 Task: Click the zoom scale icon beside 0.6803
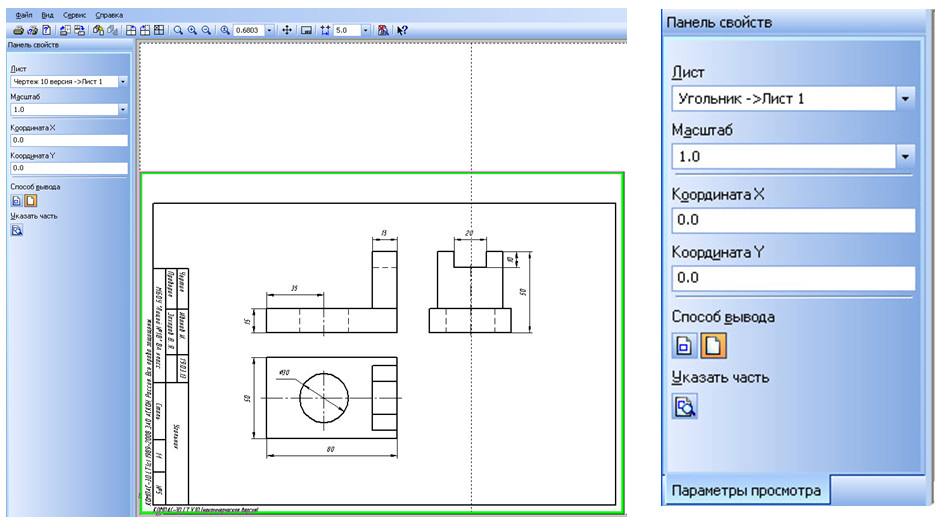225,30
